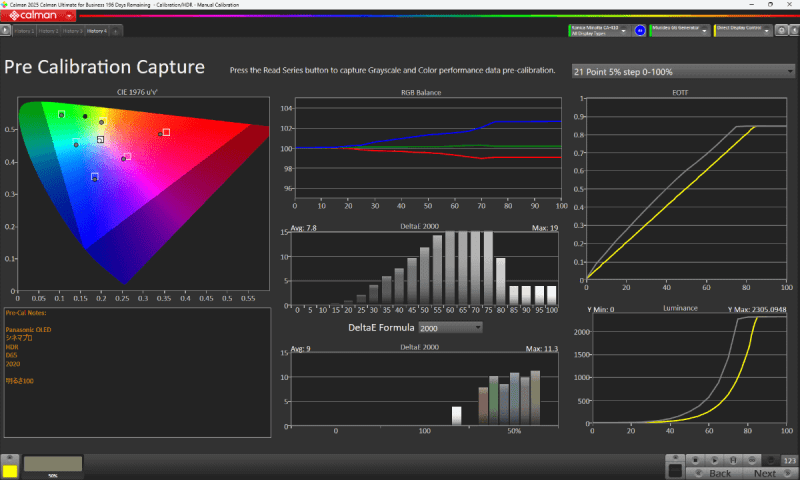Click the settings gear icon at top right
The width and height of the screenshot is (800, 480).
click(x=781, y=31)
